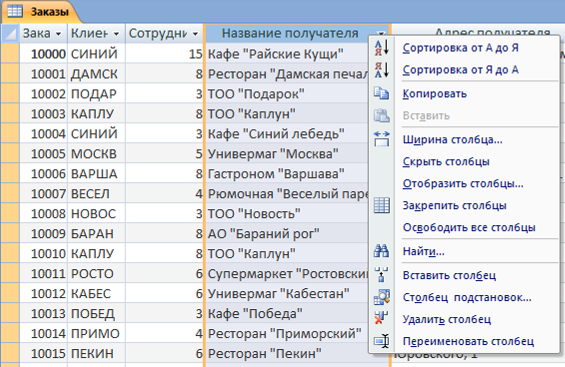Viewport: 565px width, 367px height.
Task: Click the select-all corner of datasheet
Action: point(10,33)
